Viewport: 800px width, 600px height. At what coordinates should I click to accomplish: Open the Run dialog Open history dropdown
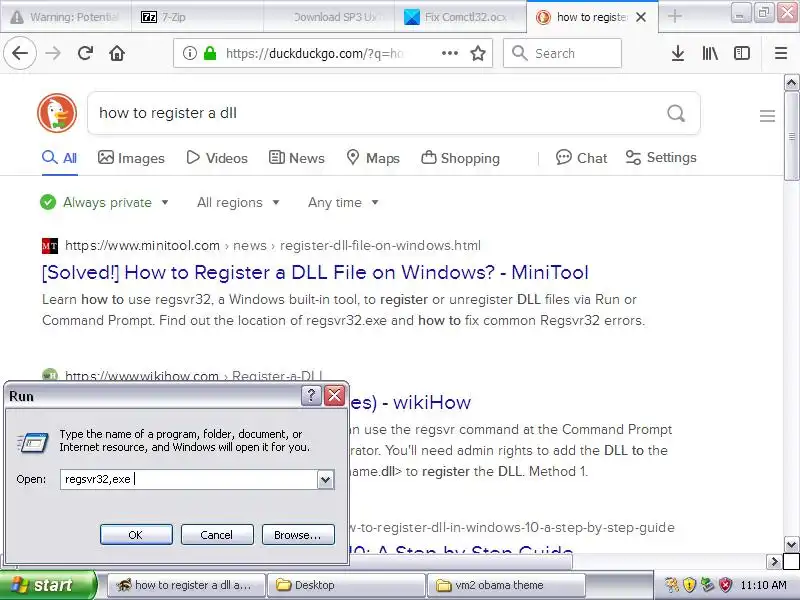click(x=325, y=480)
